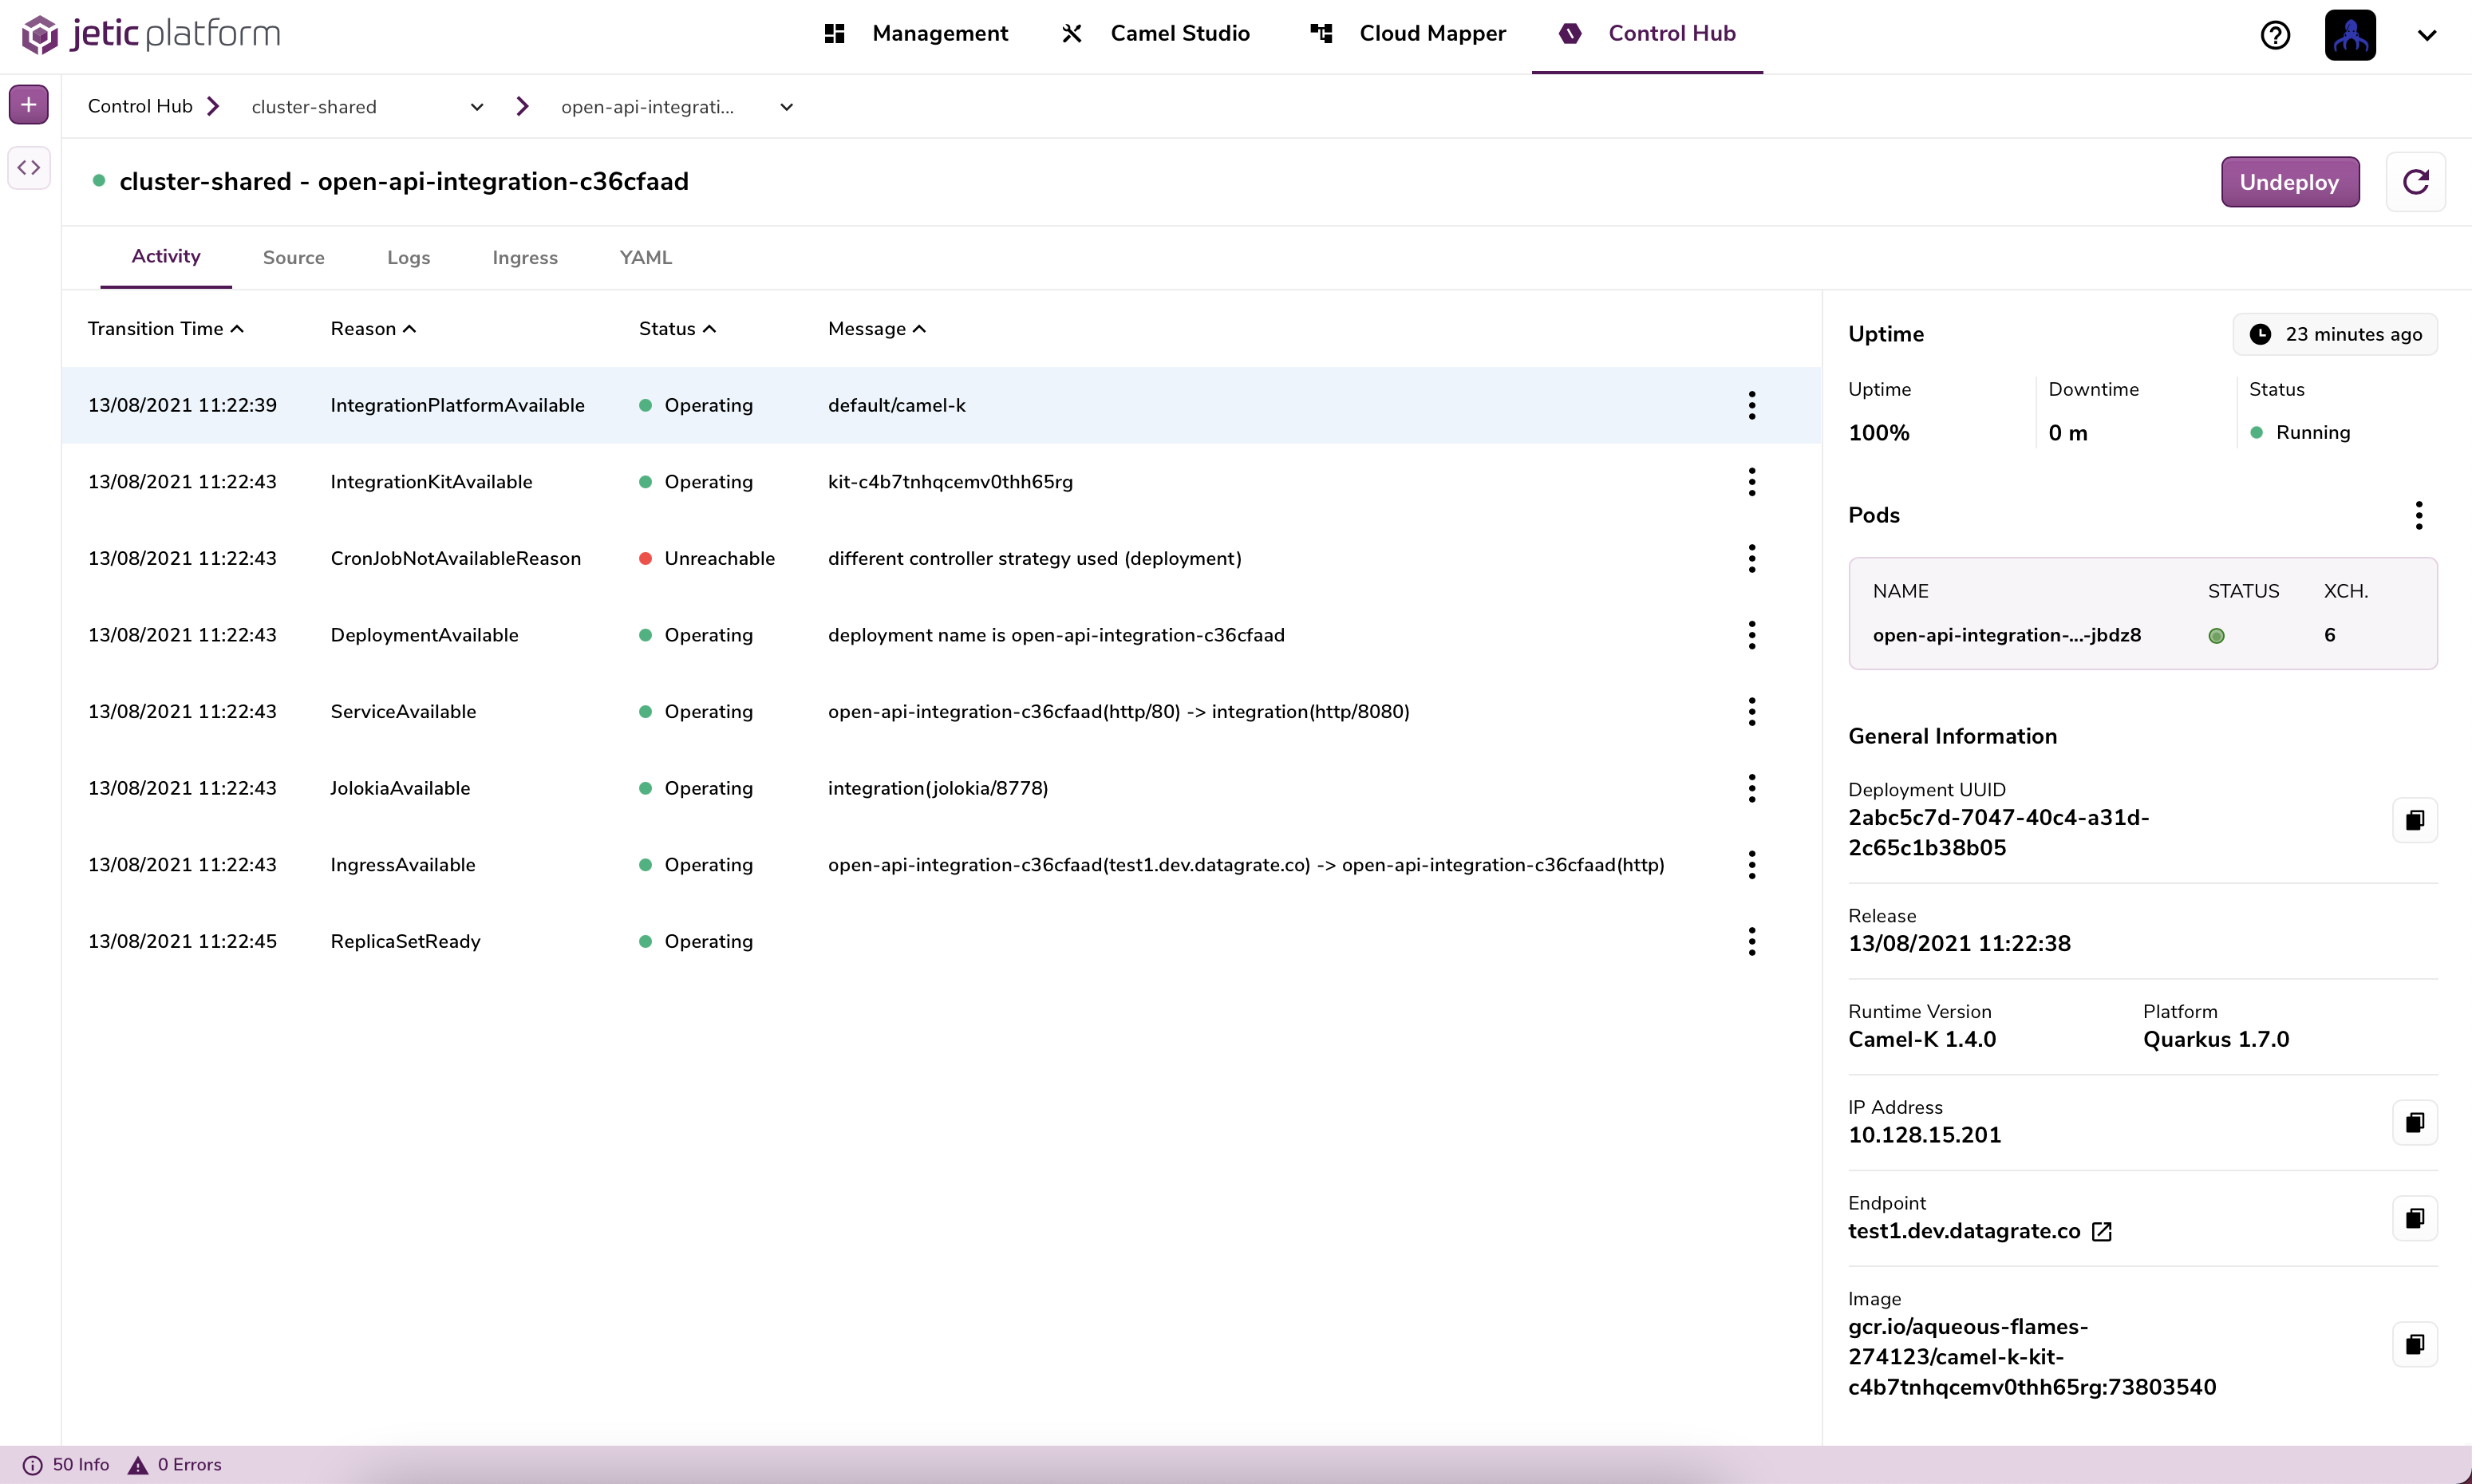Switch to the Activity tab
Image resolution: width=2472 pixels, height=1484 pixels.
click(166, 257)
